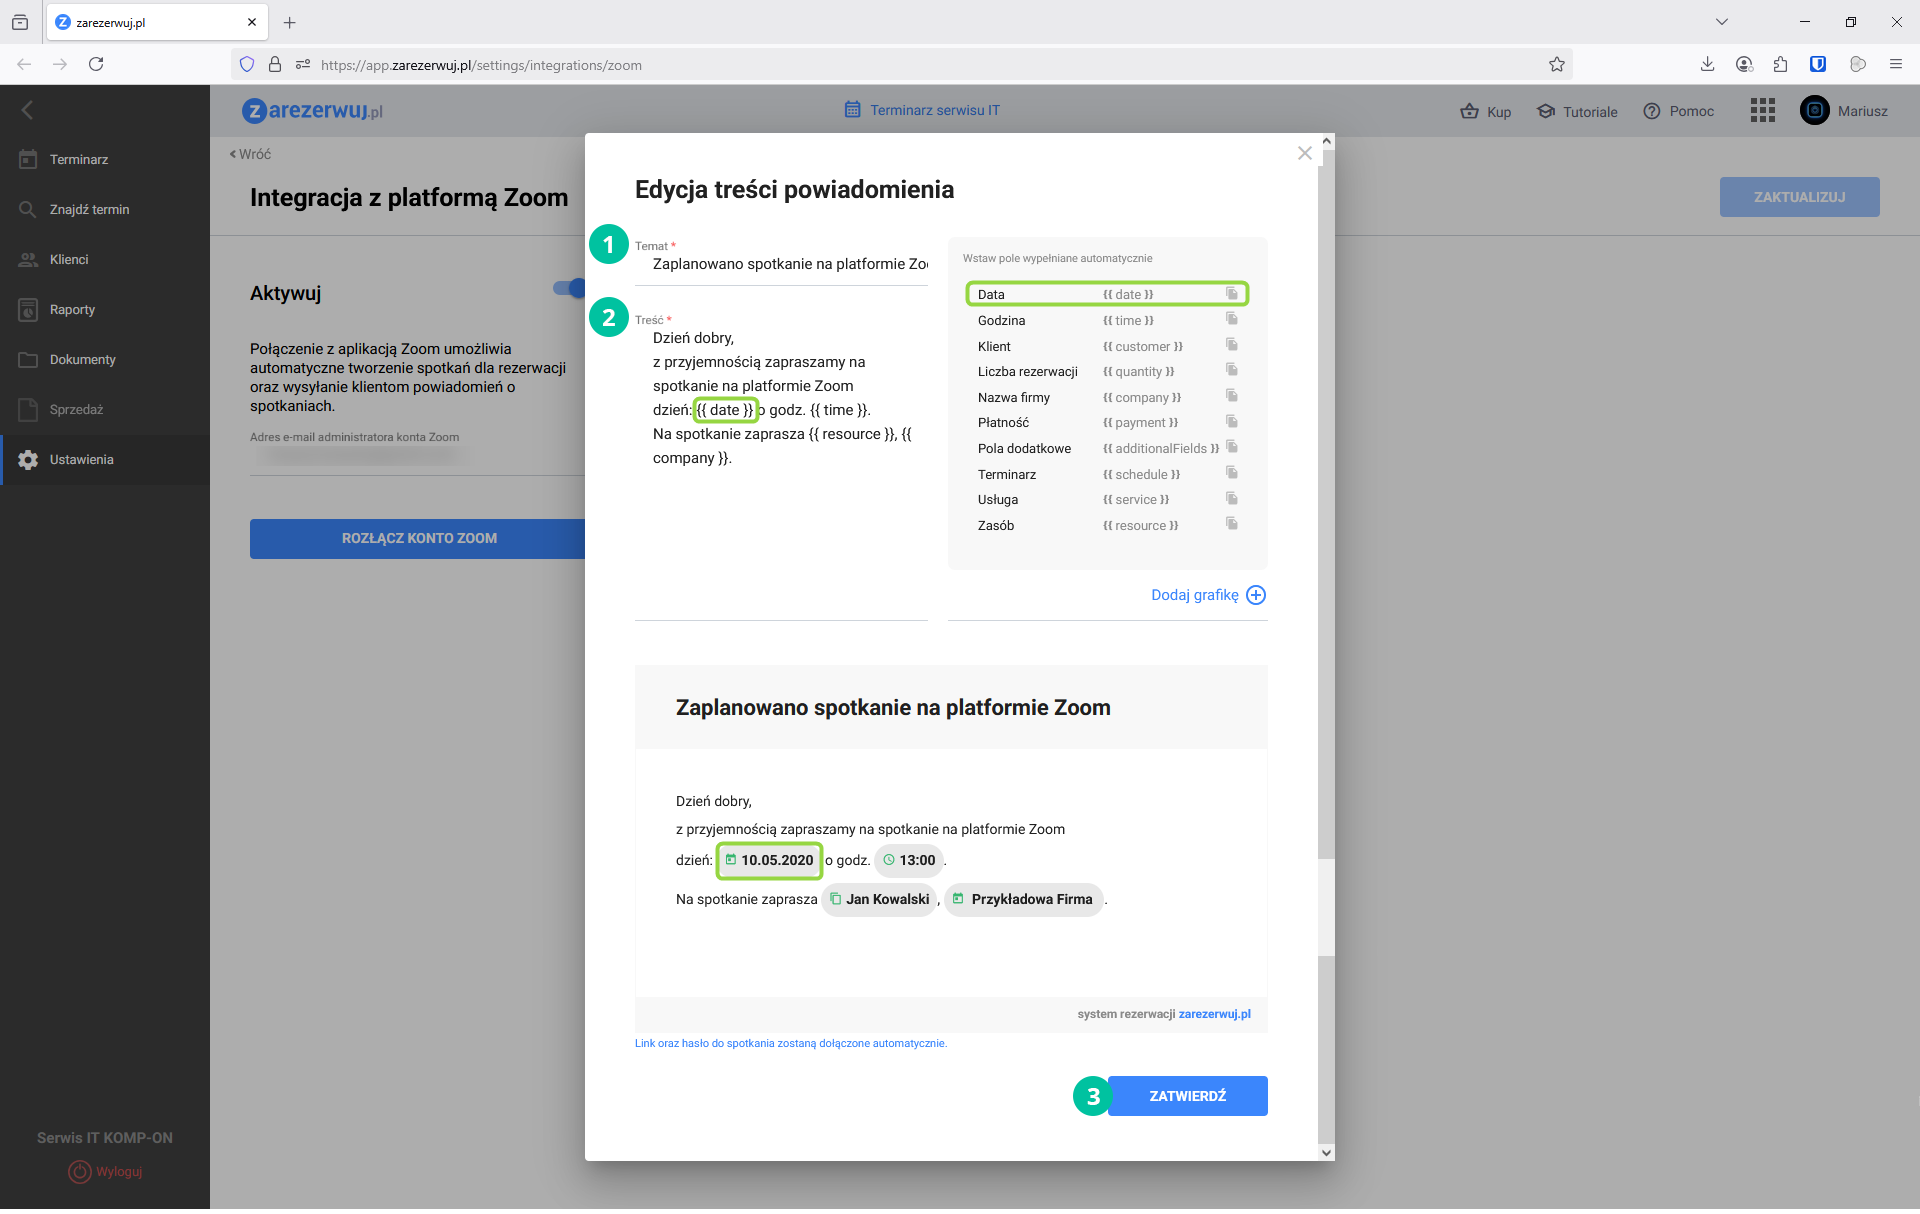Copy the Godzina {{ time }} field
Viewport: 1920px width, 1214px height.
[x=1232, y=319]
